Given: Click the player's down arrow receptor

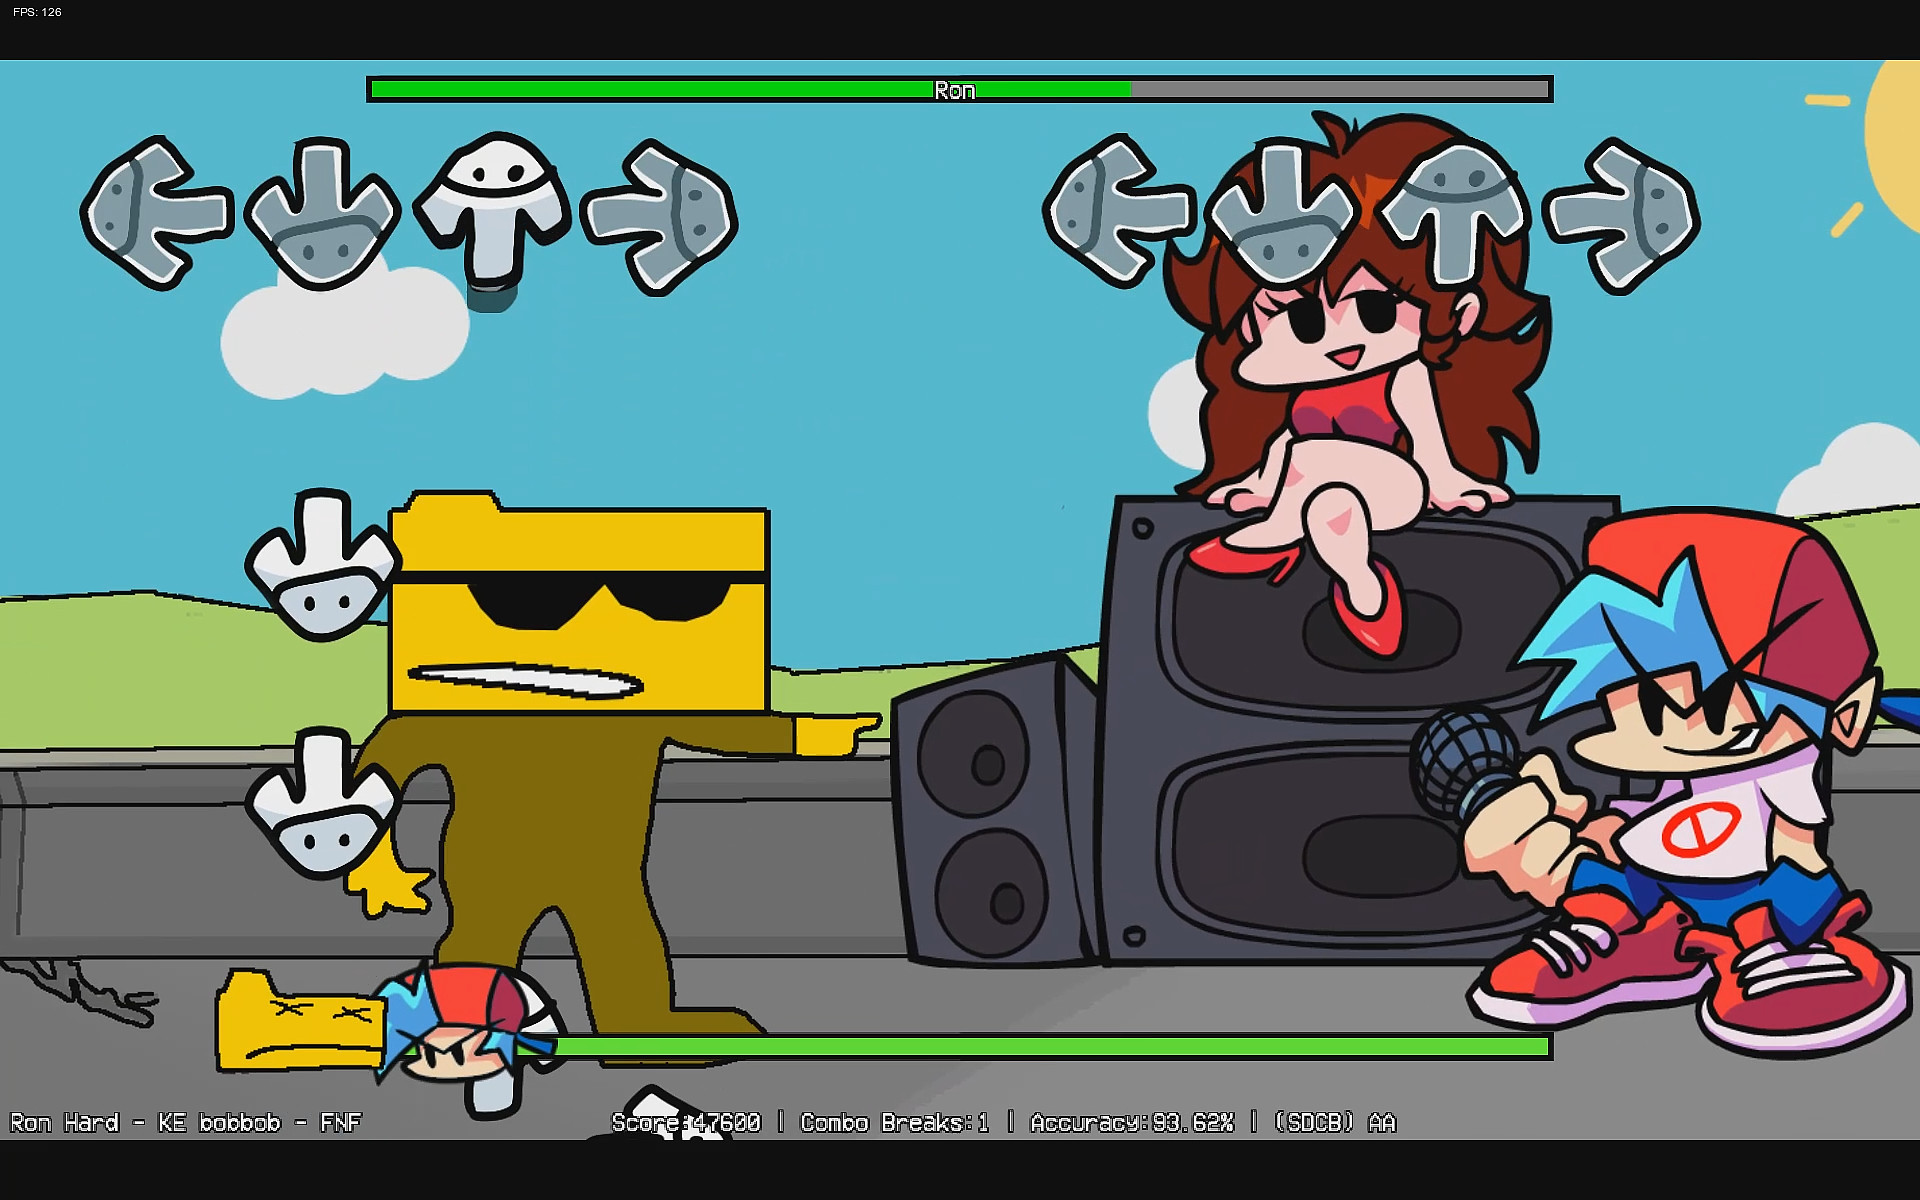Looking at the screenshot, I should [1281, 215].
